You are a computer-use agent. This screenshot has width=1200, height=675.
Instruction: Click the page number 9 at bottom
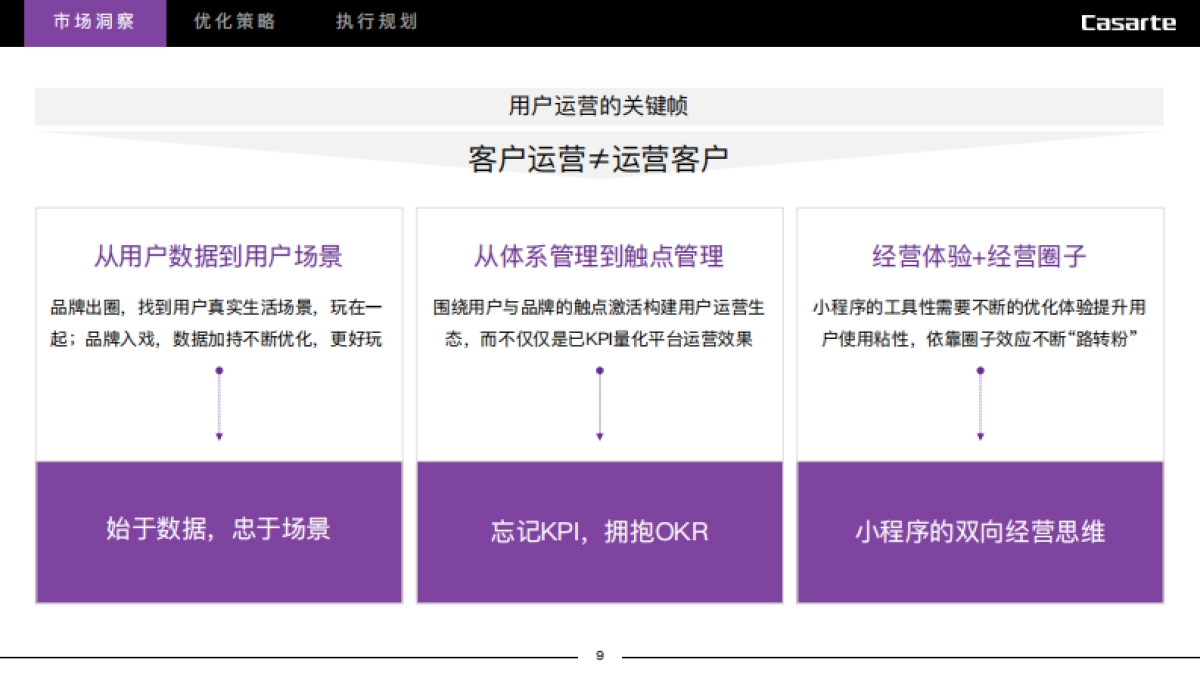click(x=599, y=655)
